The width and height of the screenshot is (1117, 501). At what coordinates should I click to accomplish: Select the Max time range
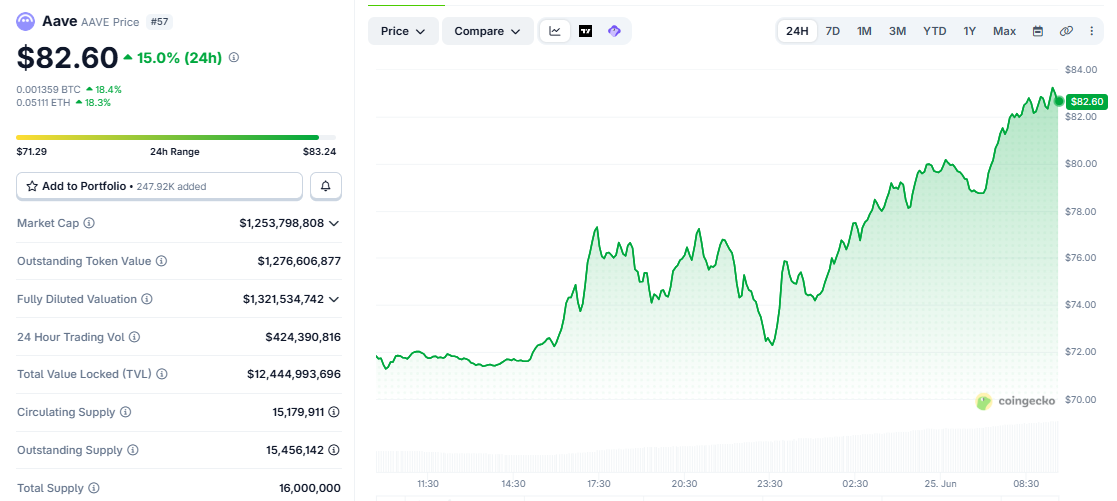point(1004,31)
